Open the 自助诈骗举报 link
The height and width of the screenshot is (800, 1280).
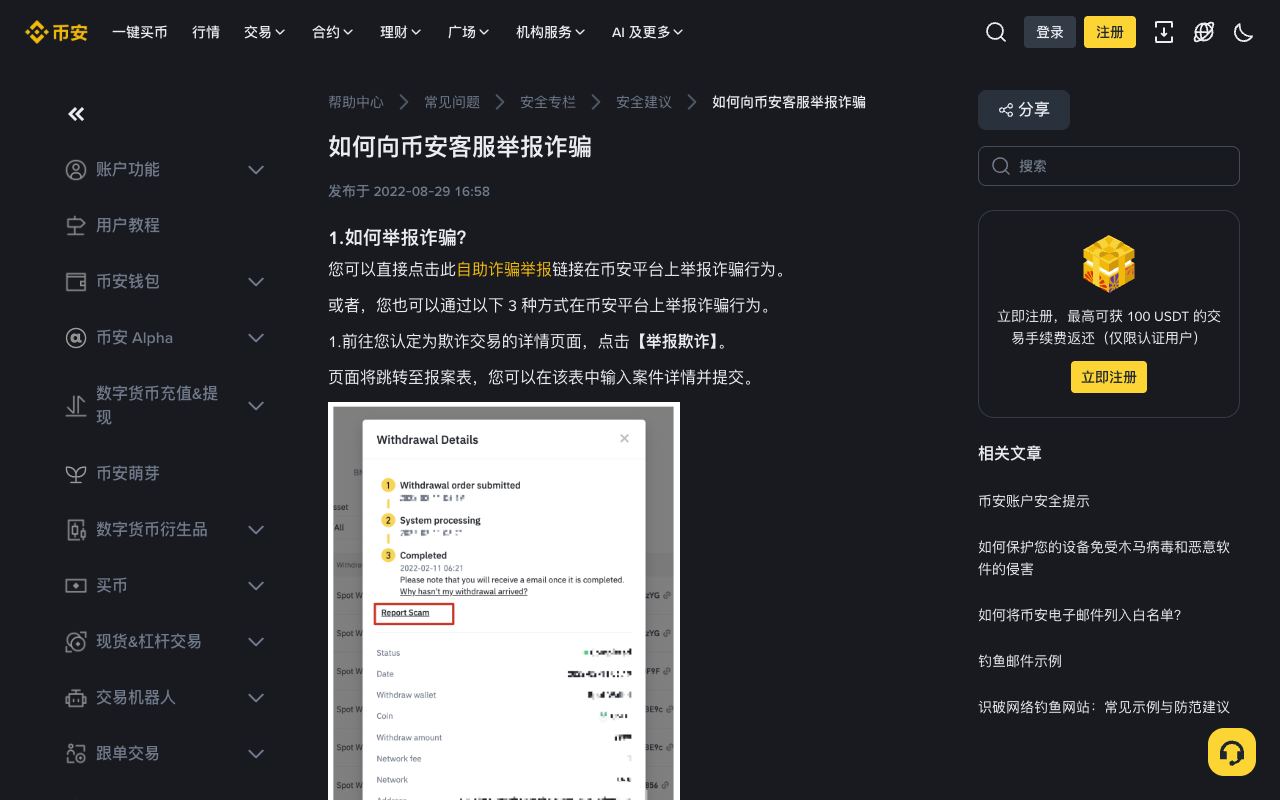pyautogui.click(x=504, y=269)
